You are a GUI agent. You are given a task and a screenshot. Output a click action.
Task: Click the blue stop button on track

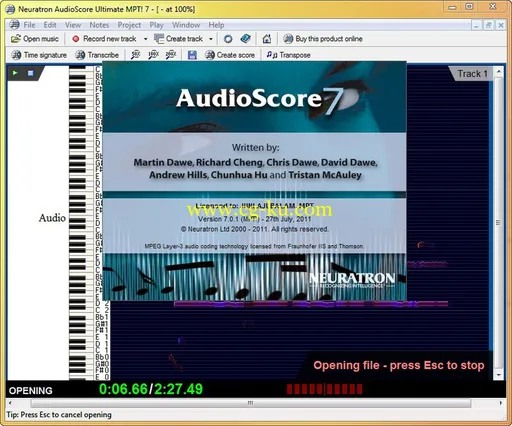pos(30,73)
